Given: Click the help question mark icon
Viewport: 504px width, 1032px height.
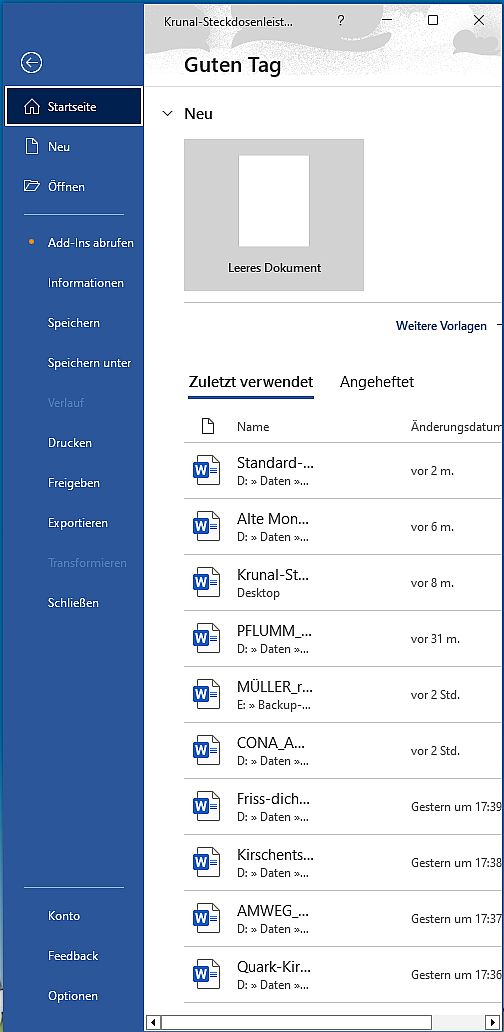Looking at the screenshot, I should pos(340,20).
